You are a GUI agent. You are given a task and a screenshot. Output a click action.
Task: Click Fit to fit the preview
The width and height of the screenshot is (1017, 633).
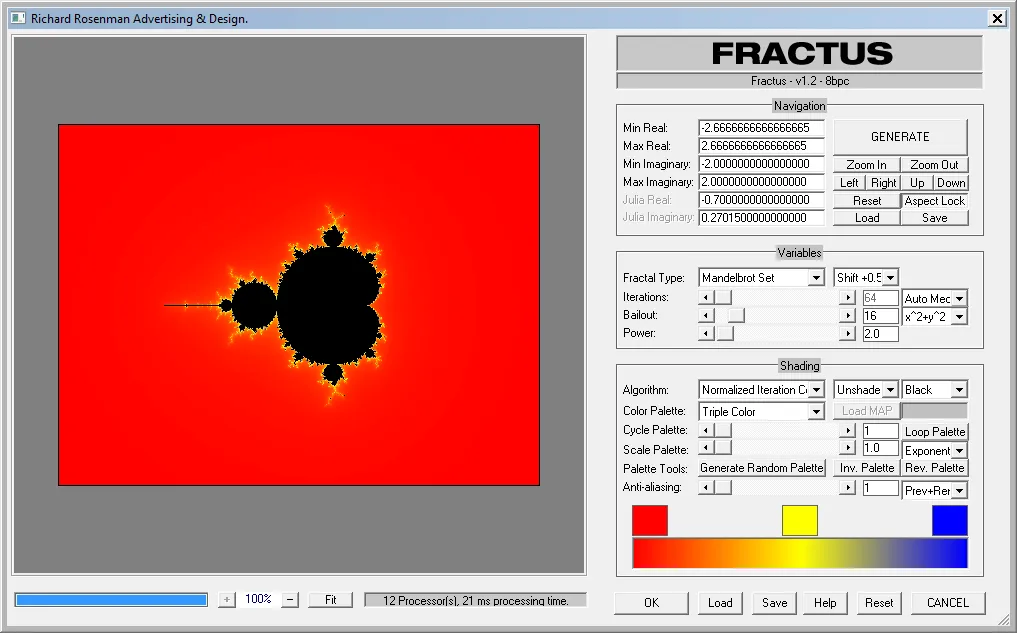click(x=330, y=599)
